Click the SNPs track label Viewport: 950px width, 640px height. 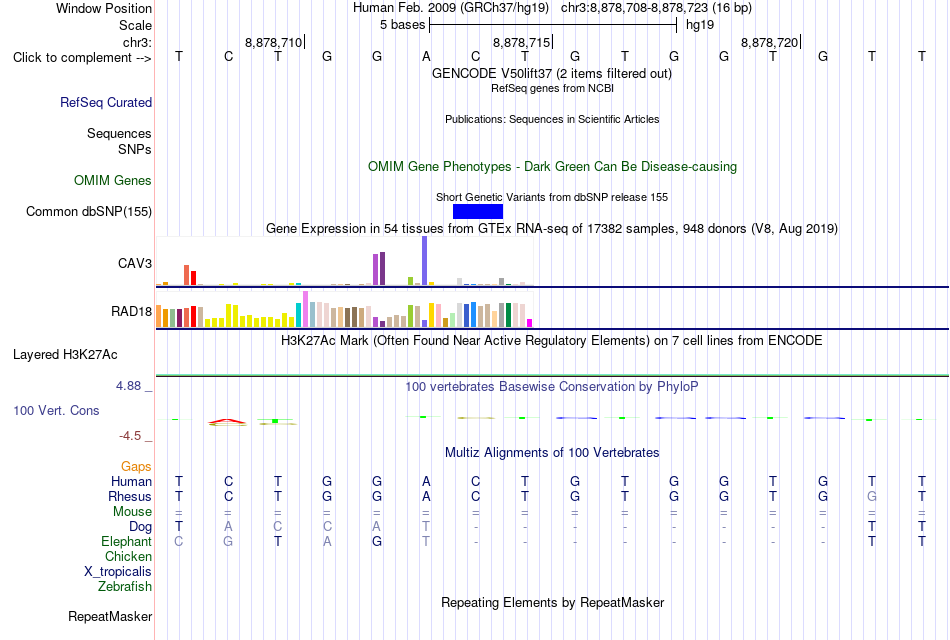(x=135, y=149)
